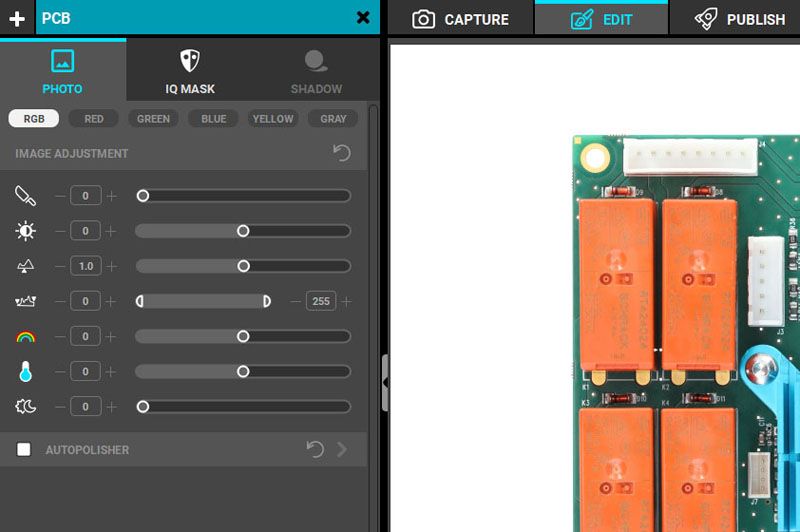
Task: Click the plus icon to add new item
Action: [17, 18]
